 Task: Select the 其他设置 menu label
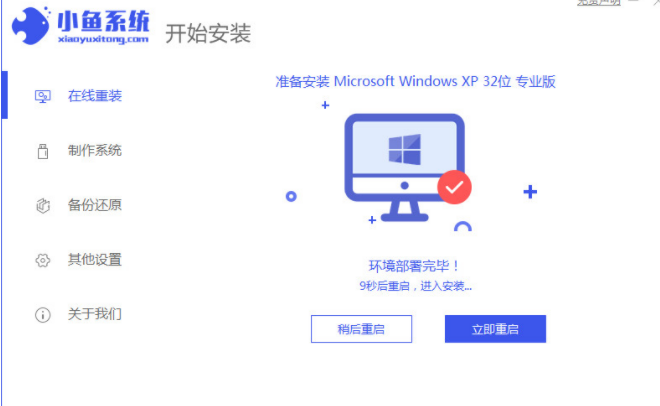click(95, 260)
